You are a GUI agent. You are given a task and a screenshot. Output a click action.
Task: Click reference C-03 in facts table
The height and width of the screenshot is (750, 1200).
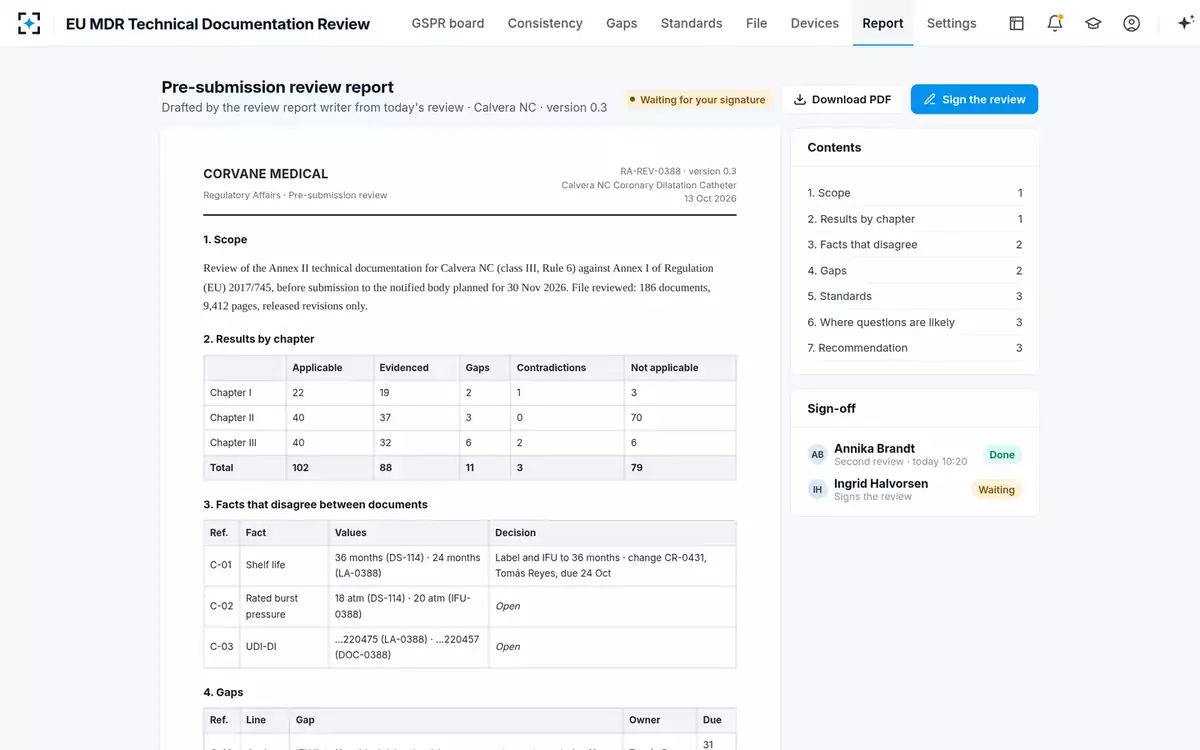221,647
